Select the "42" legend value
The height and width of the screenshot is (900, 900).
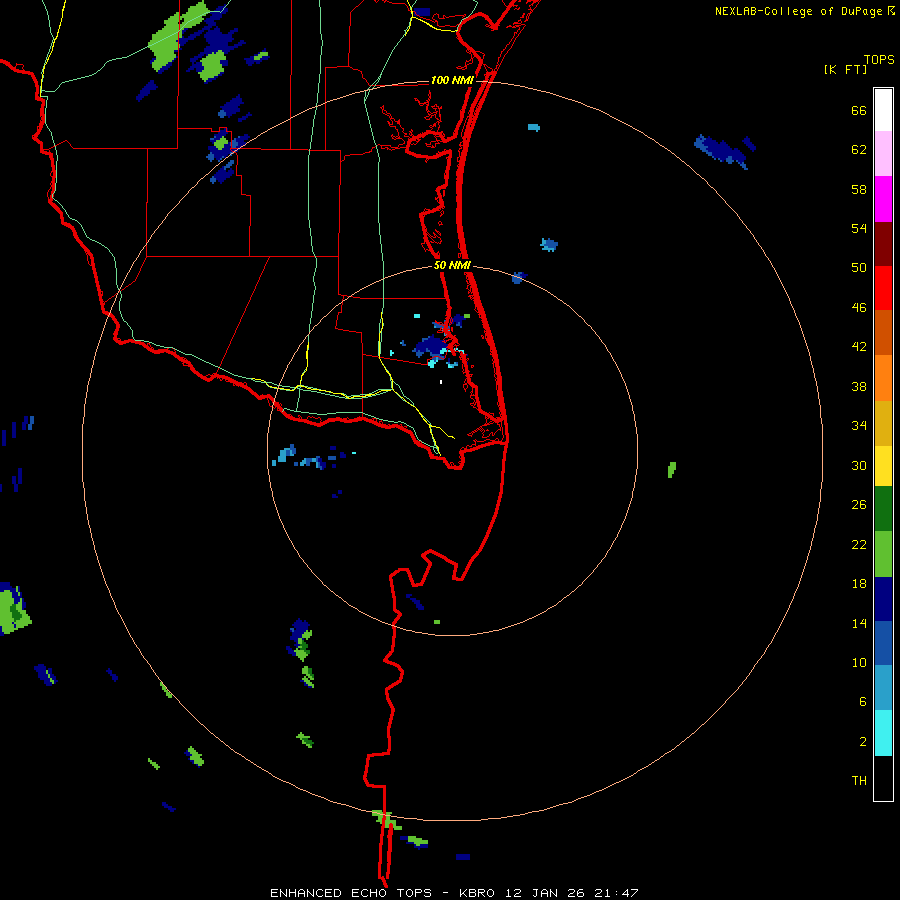tap(859, 347)
